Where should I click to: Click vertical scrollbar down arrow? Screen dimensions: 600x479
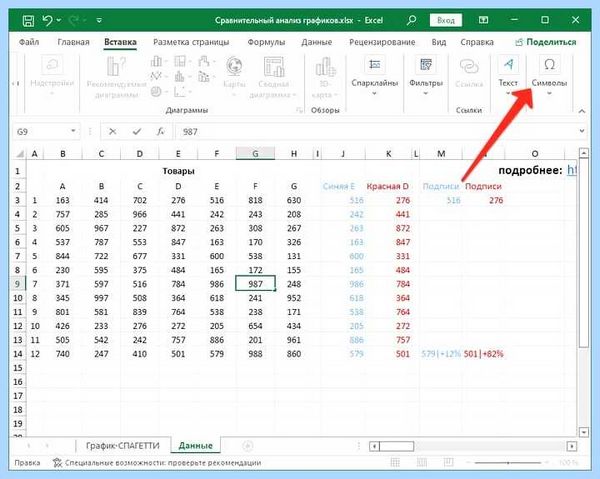584,432
